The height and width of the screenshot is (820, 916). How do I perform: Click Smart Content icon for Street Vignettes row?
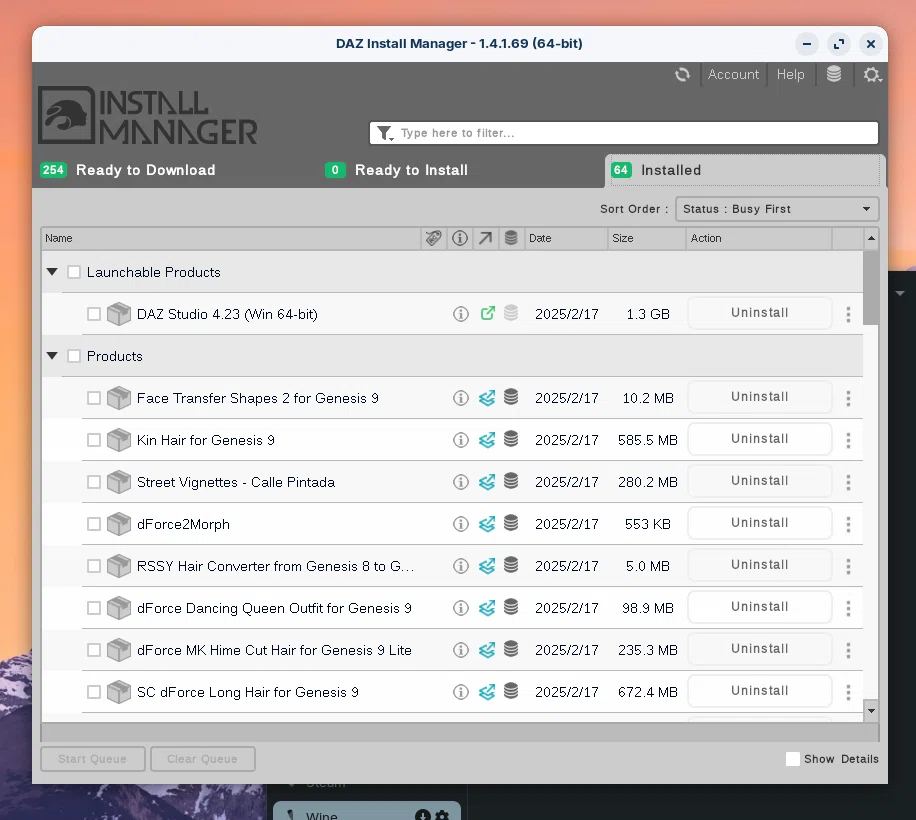pyautogui.click(x=487, y=482)
